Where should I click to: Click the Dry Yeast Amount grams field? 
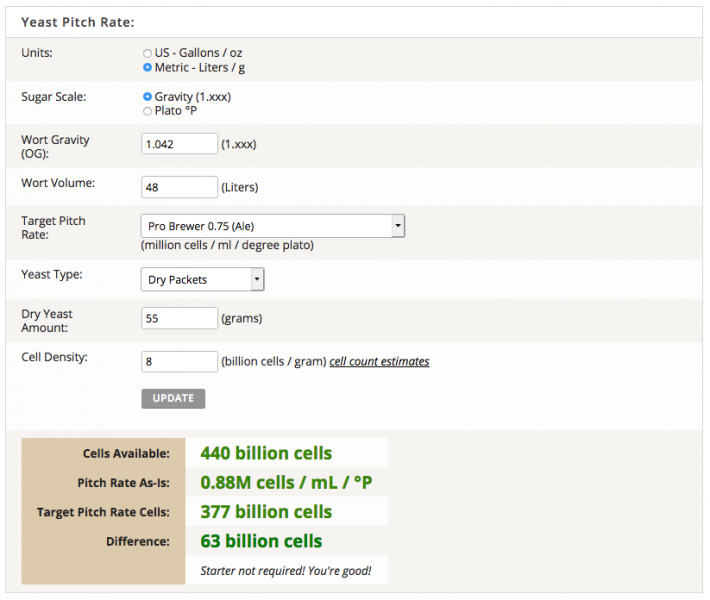tap(179, 318)
